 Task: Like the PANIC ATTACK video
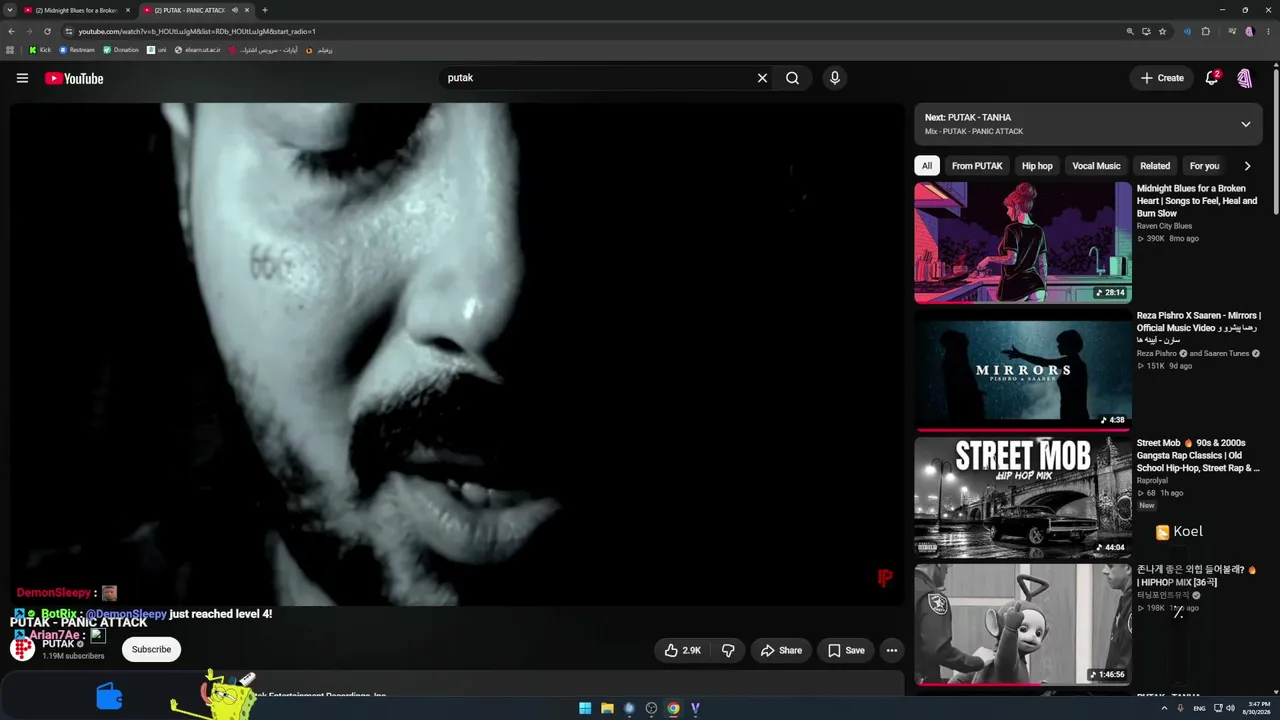click(683, 650)
